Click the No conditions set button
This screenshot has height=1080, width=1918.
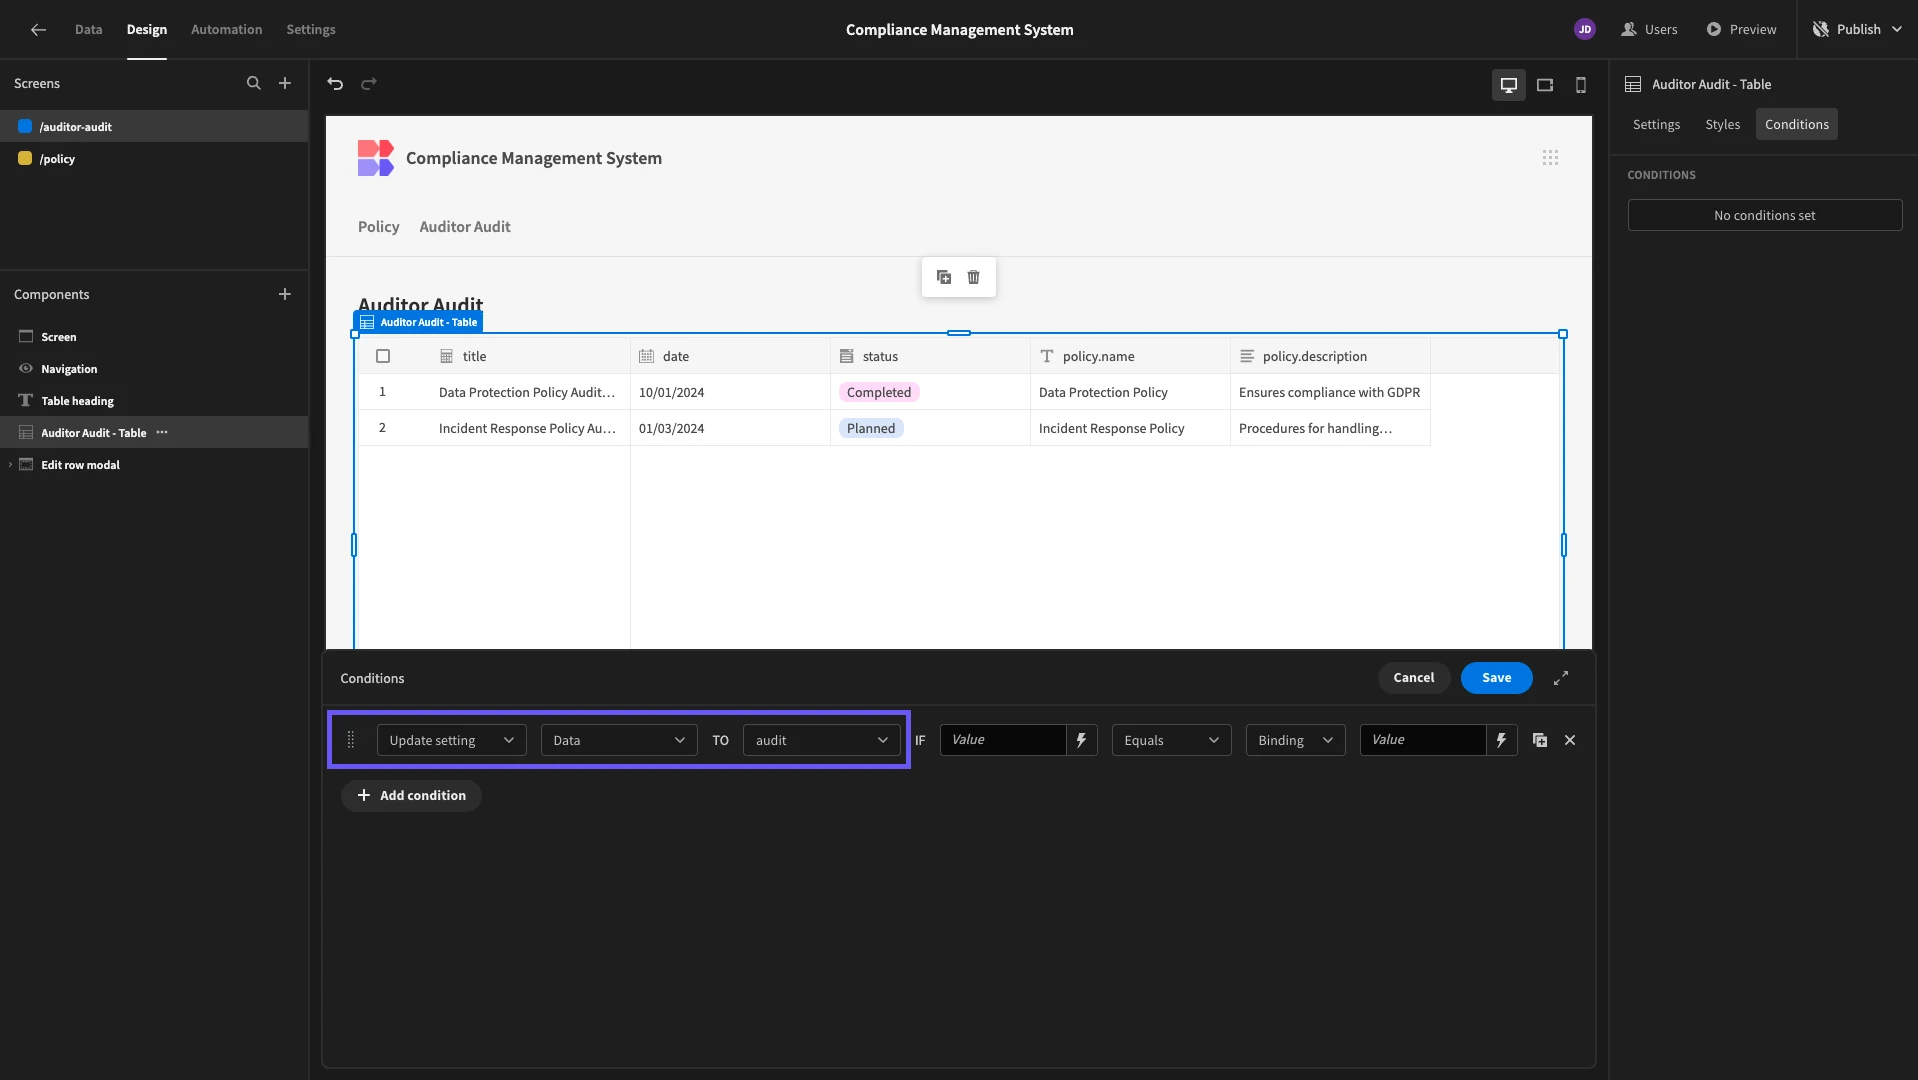(1764, 215)
